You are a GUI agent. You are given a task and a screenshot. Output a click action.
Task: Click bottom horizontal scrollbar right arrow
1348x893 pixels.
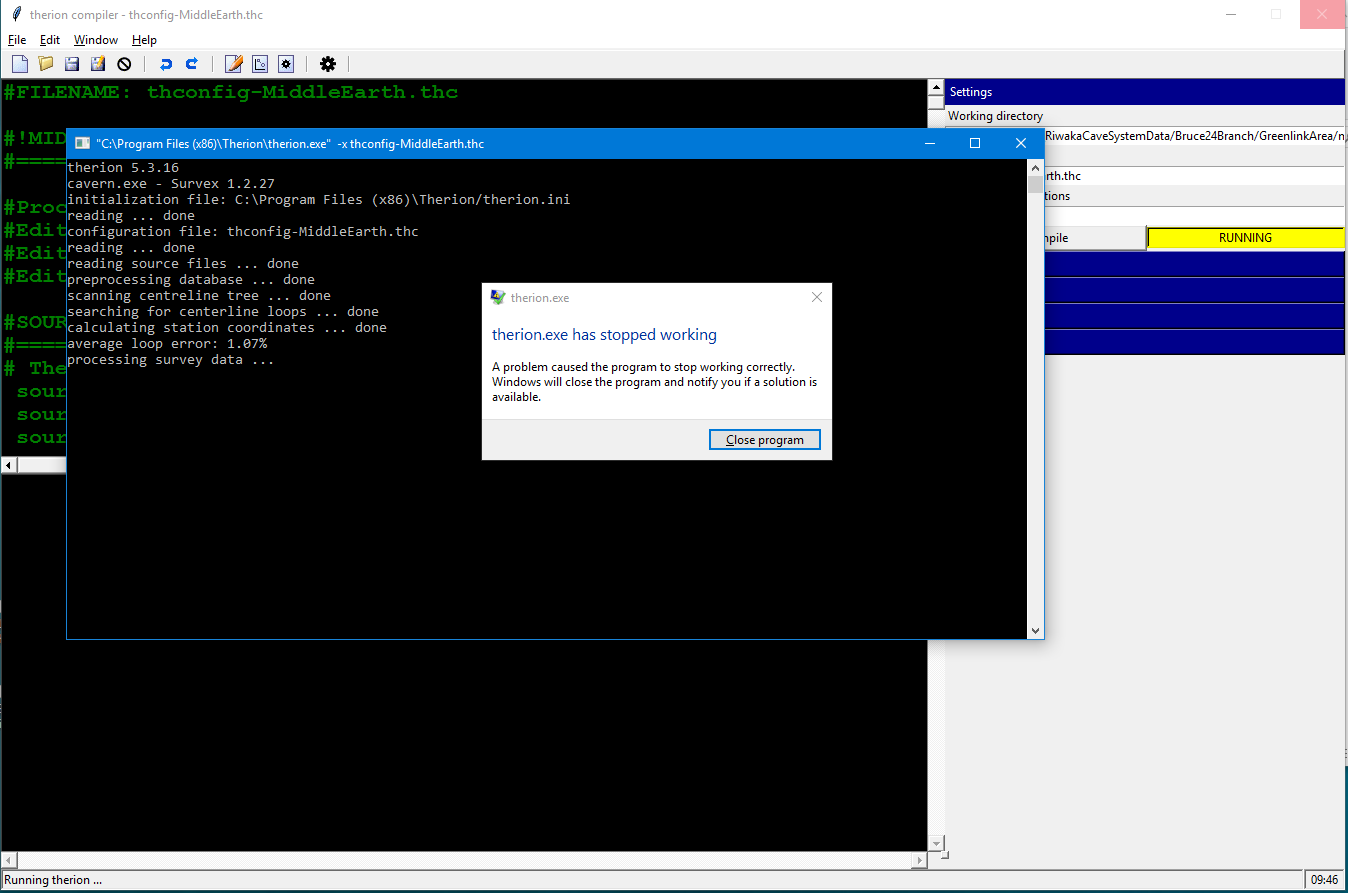click(x=920, y=860)
